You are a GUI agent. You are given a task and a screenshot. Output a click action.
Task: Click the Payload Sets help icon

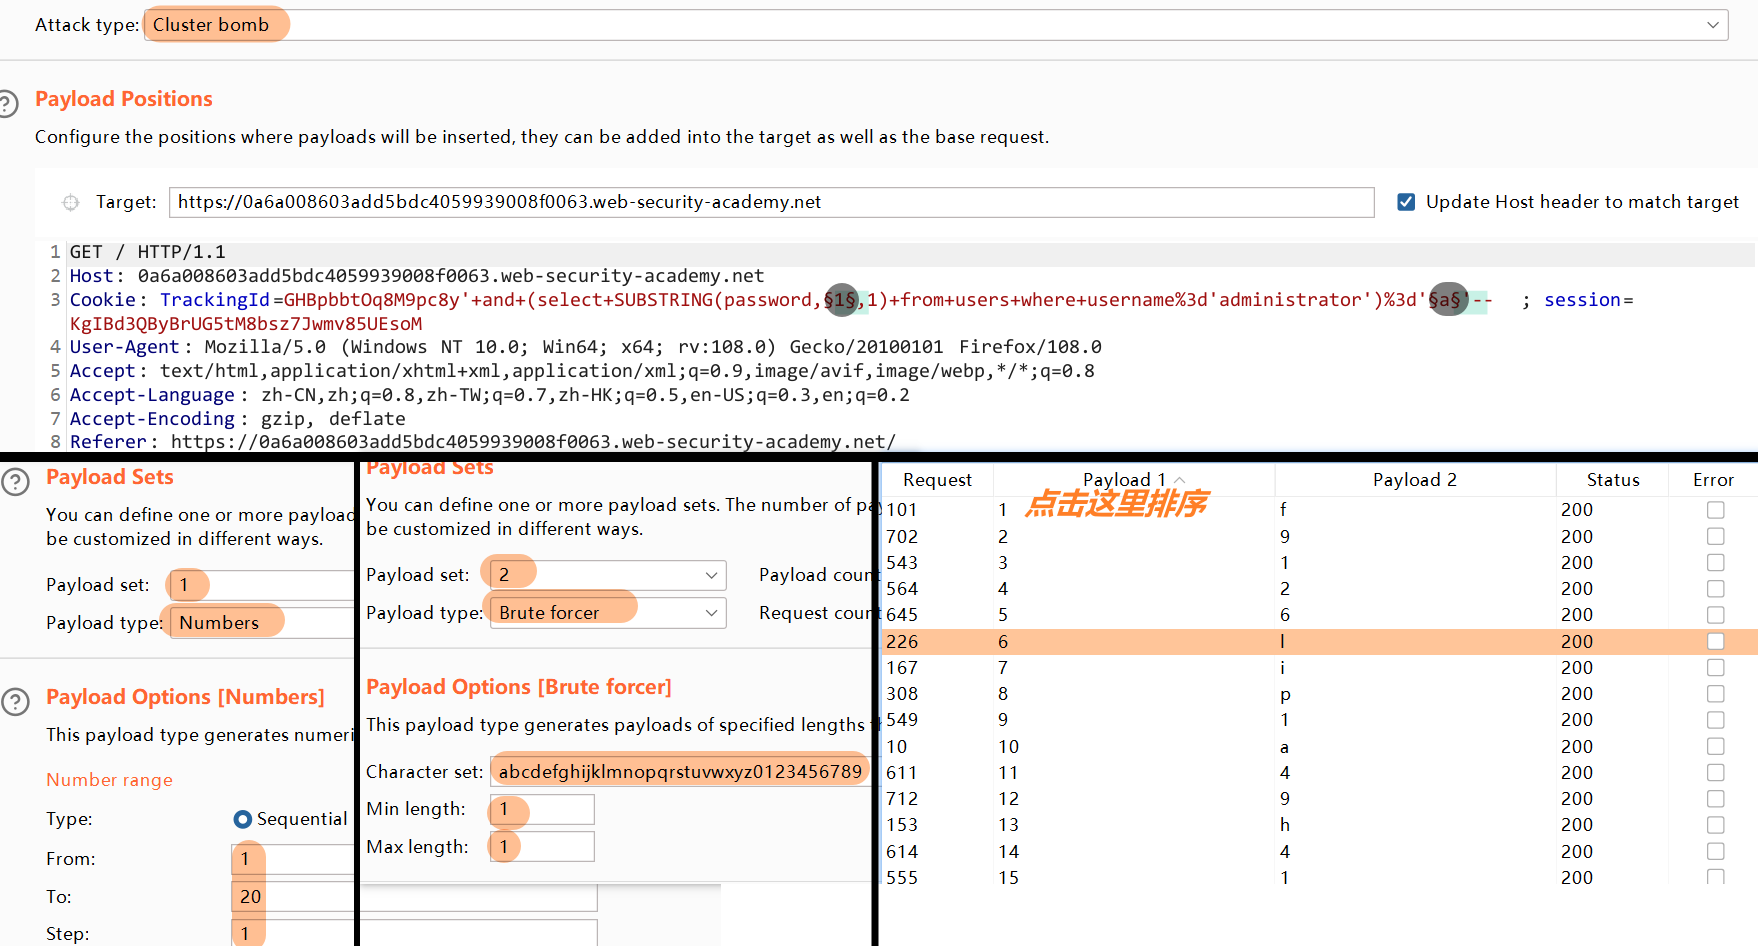tap(16, 481)
